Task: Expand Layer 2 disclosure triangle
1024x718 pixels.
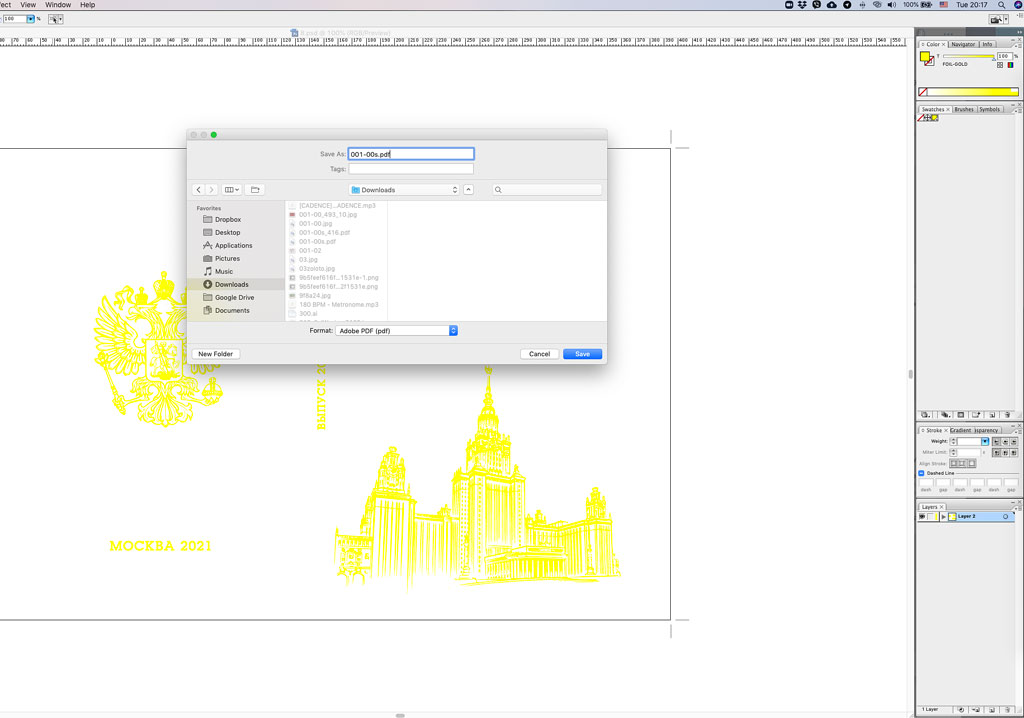Action: pyautogui.click(x=944, y=517)
